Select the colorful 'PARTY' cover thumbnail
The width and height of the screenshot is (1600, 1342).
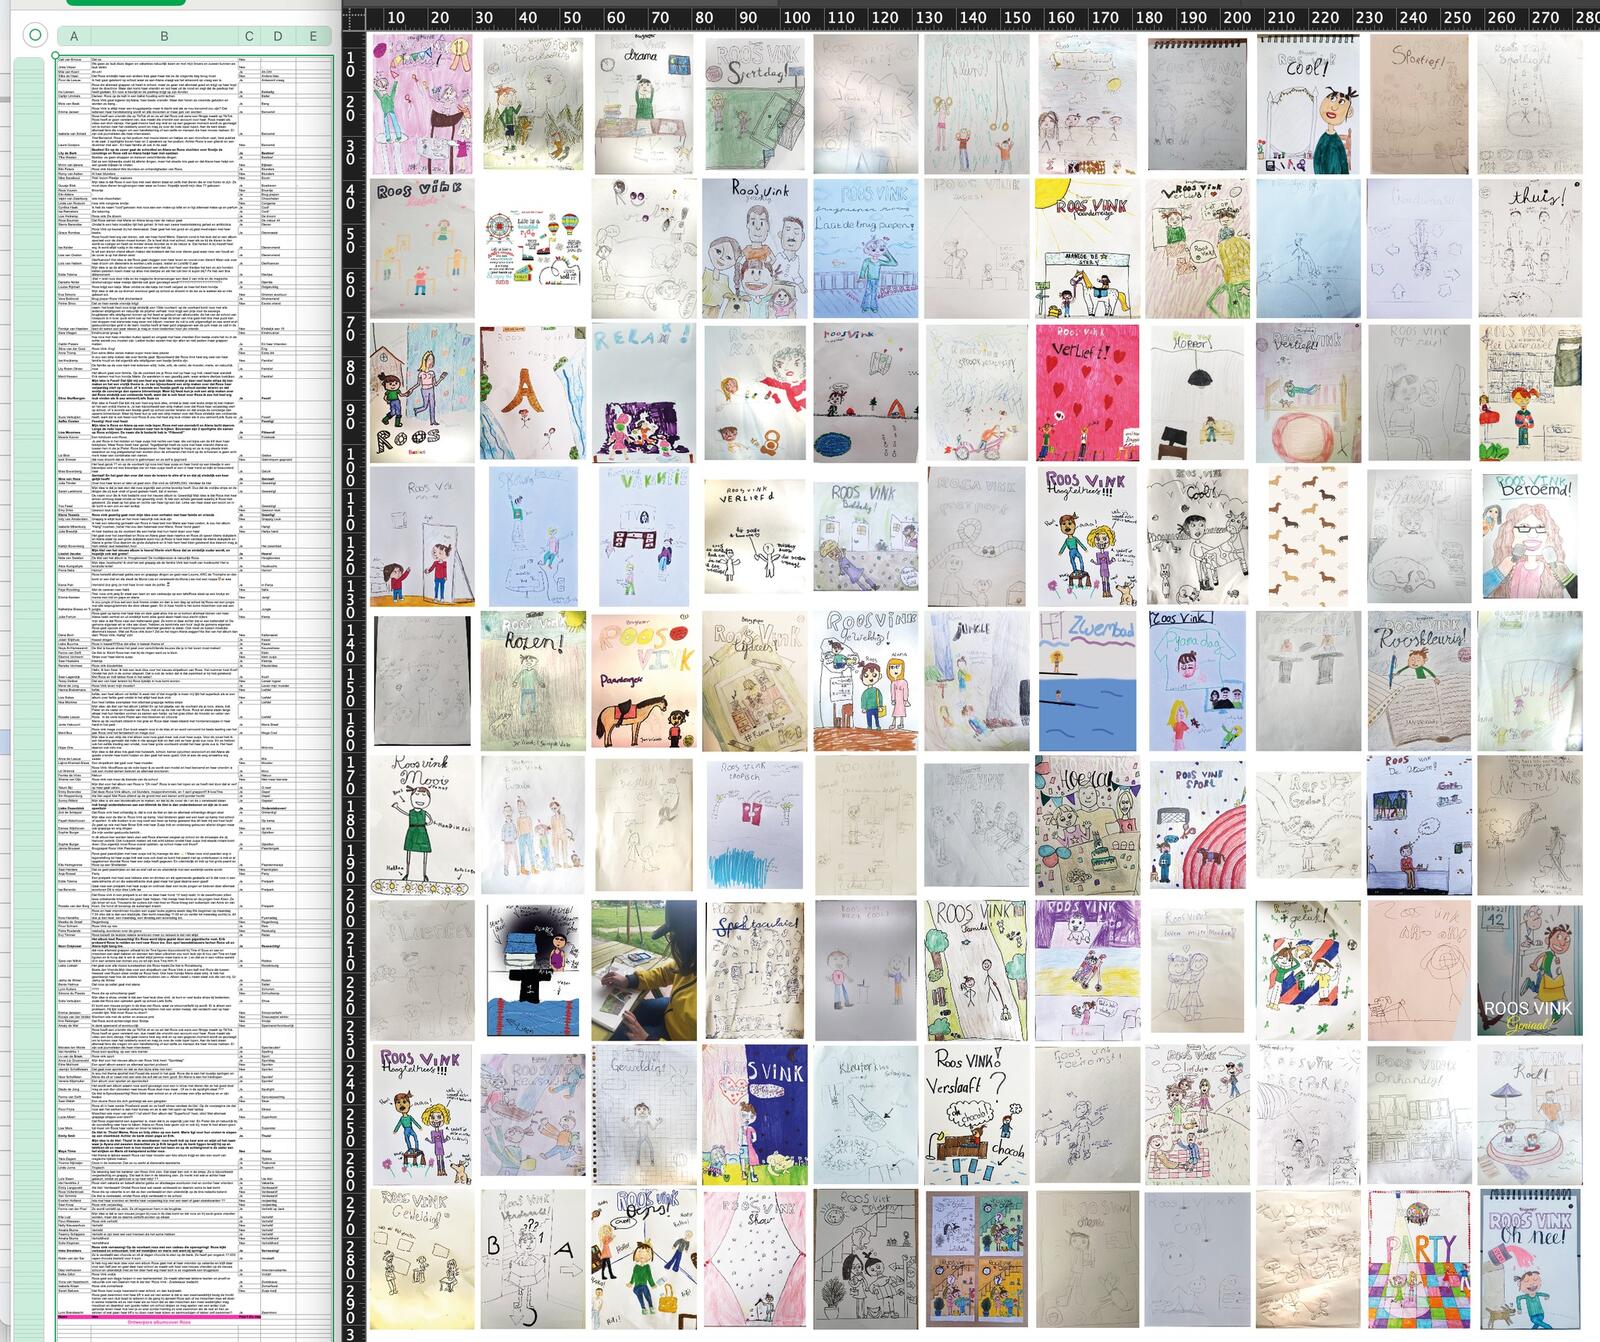1419,1259
